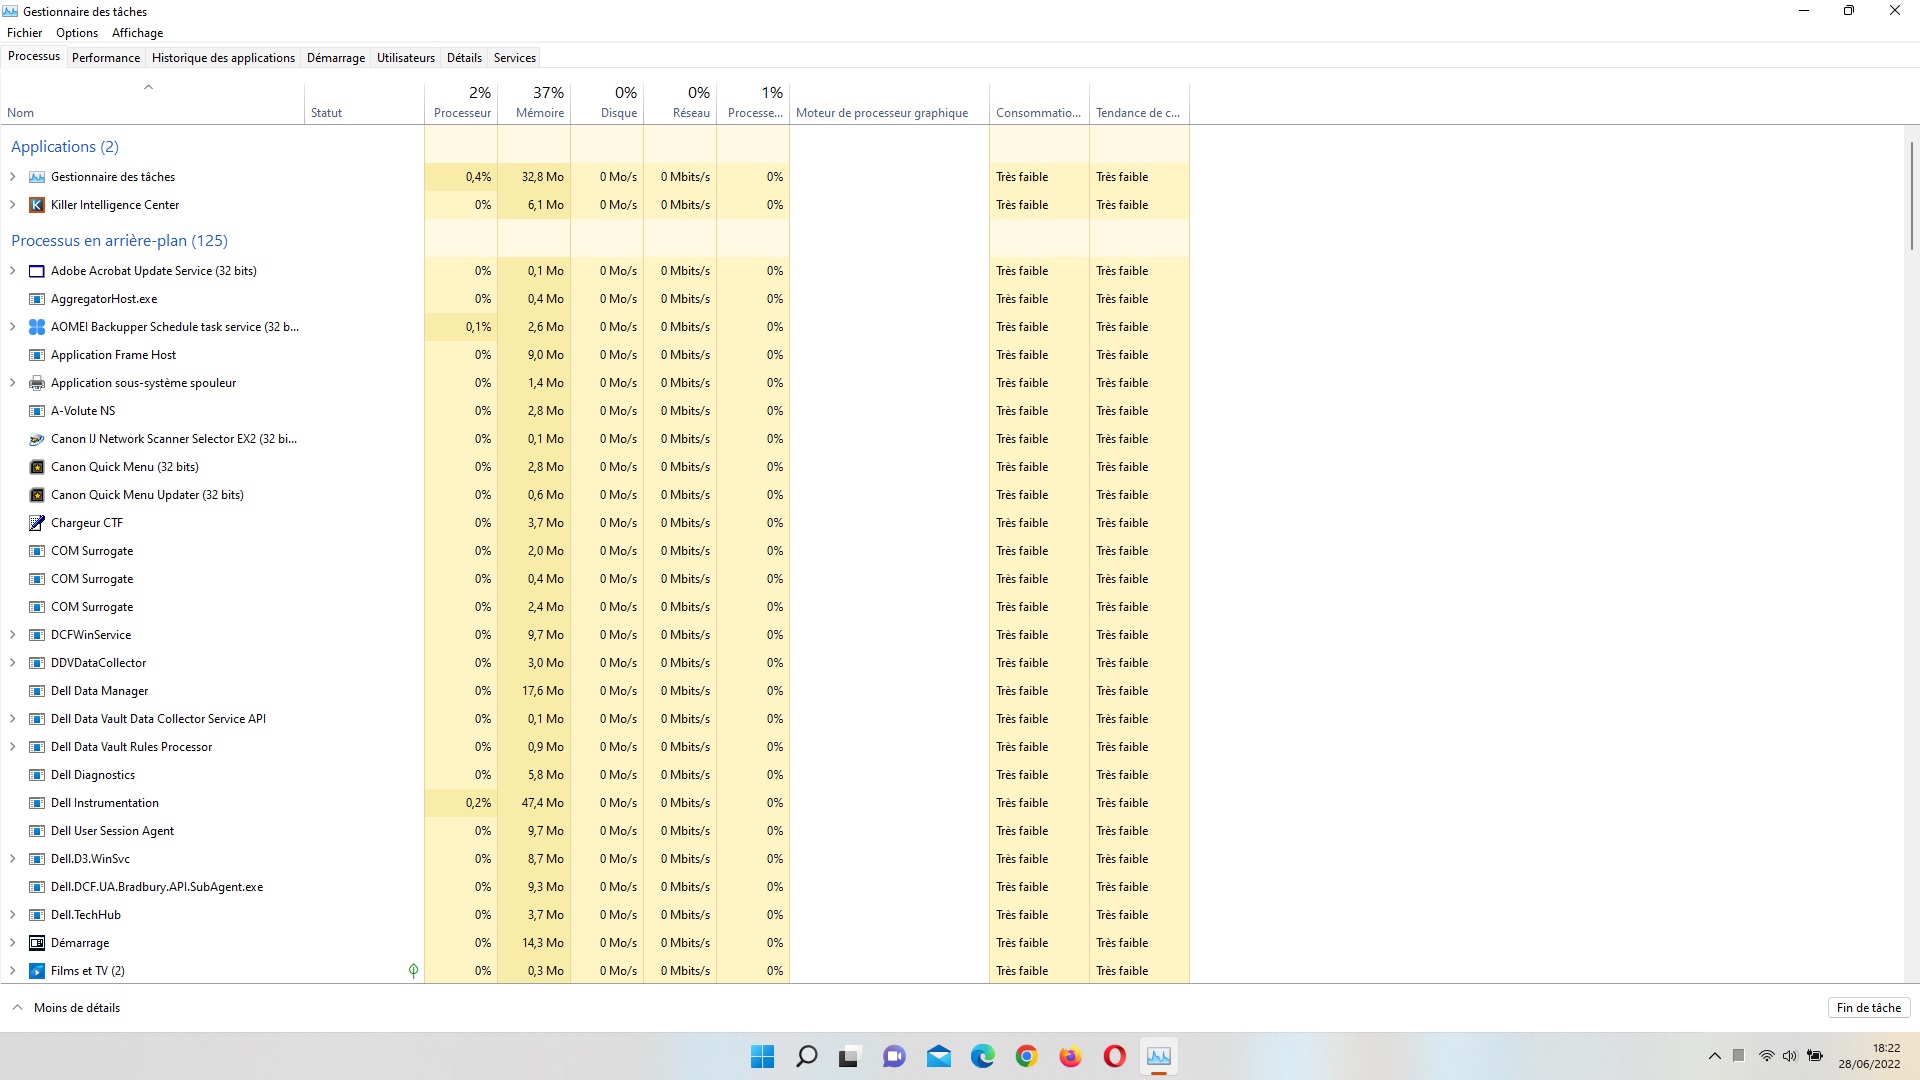Expand the Gestionnaire des tâches row
This screenshot has height=1080, width=1920.
click(13, 177)
